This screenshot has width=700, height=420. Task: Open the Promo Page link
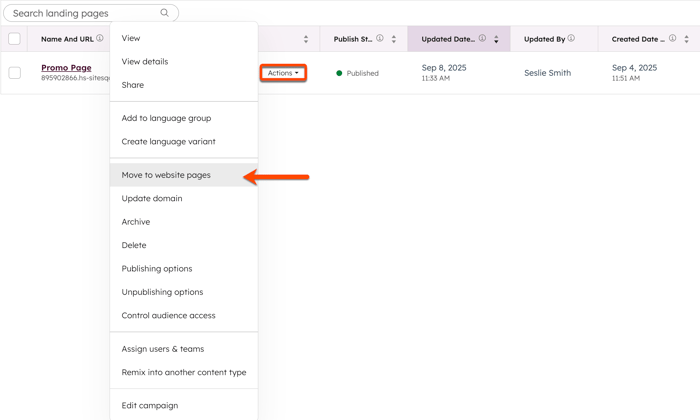[x=66, y=68]
